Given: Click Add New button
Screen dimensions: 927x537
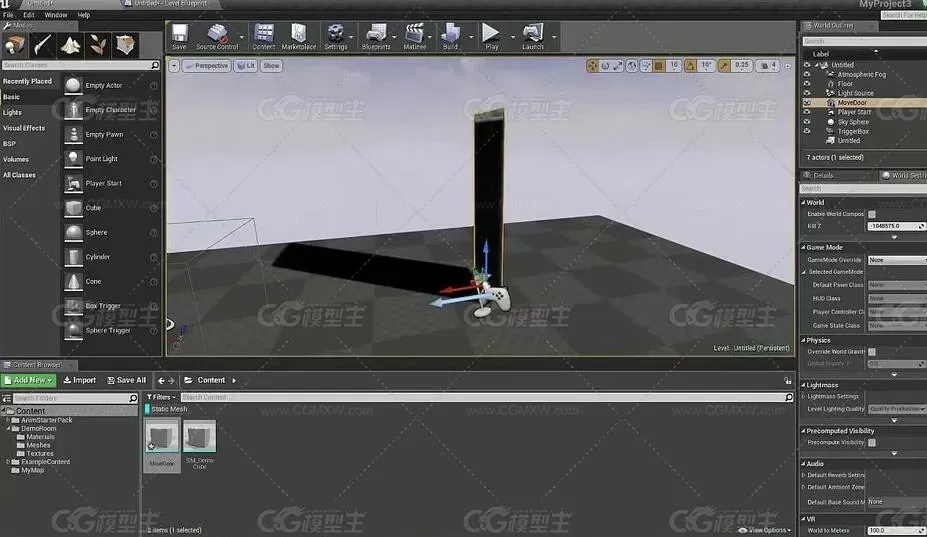Looking at the screenshot, I should [x=28, y=380].
